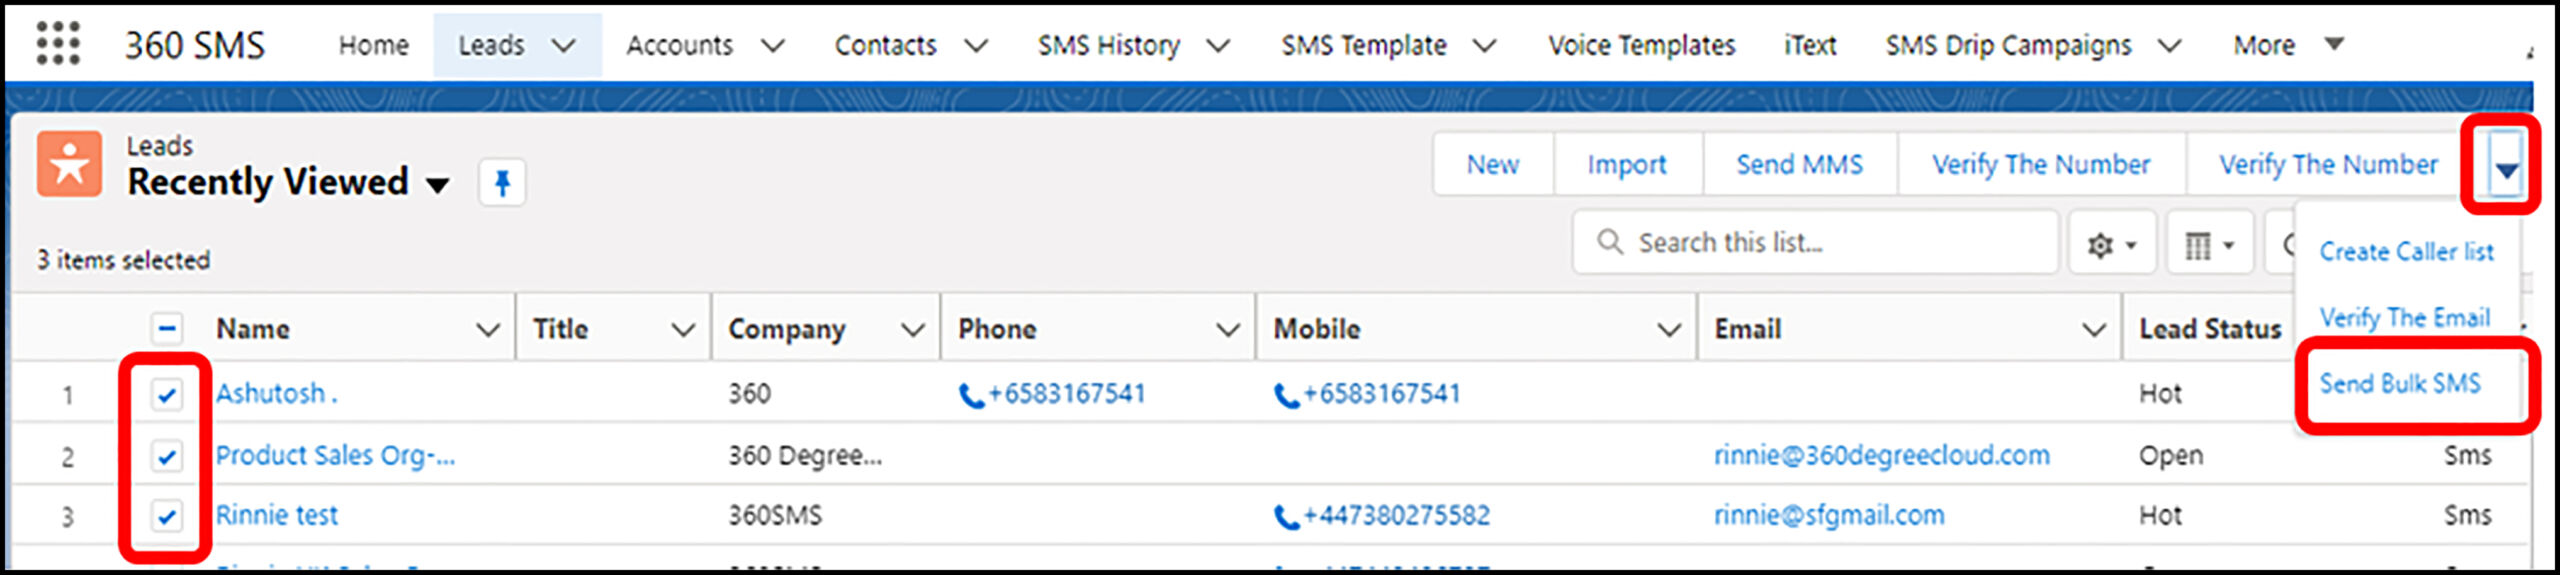2560x575 pixels.
Task: Select Create Caller list menu option
Action: pyautogui.click(x=2407, y=252)
